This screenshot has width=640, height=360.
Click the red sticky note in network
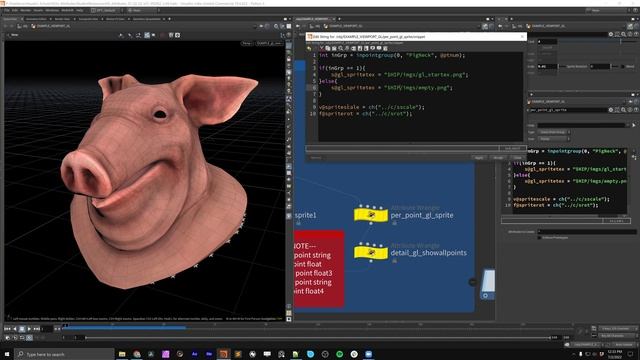[319, 269]
